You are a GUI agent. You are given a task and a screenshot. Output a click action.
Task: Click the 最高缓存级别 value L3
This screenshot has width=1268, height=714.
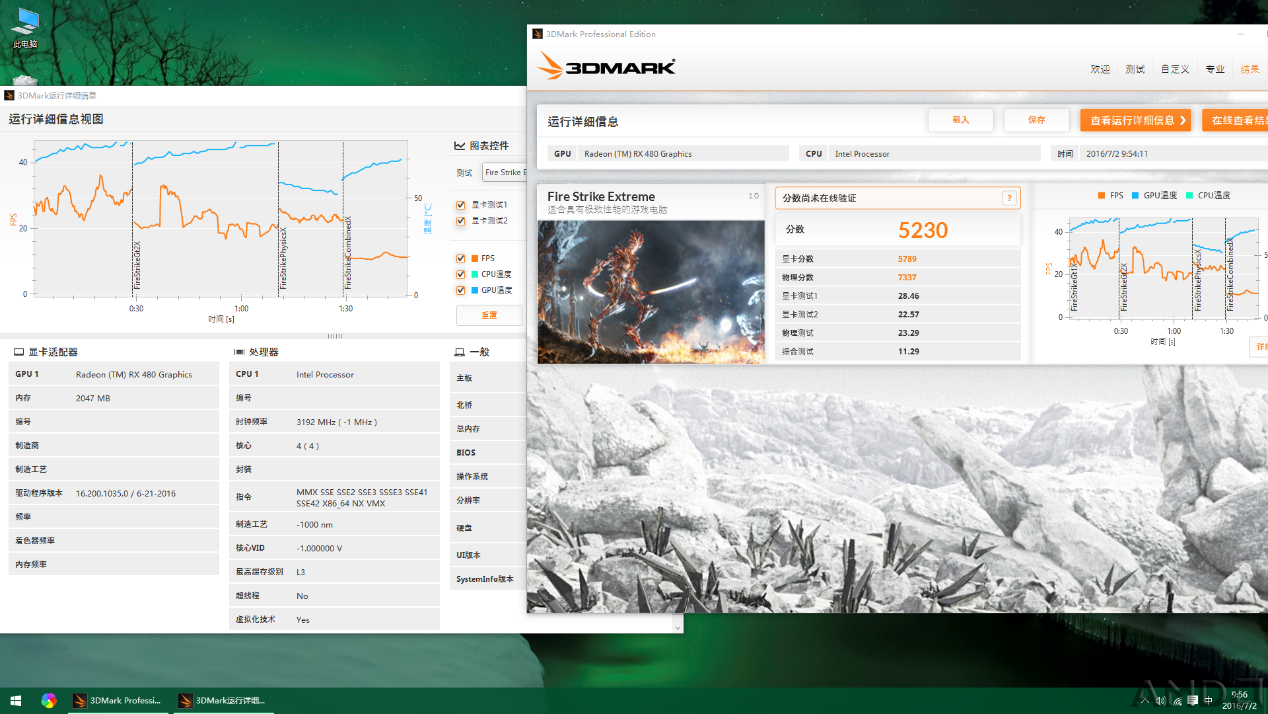point(301,572)
